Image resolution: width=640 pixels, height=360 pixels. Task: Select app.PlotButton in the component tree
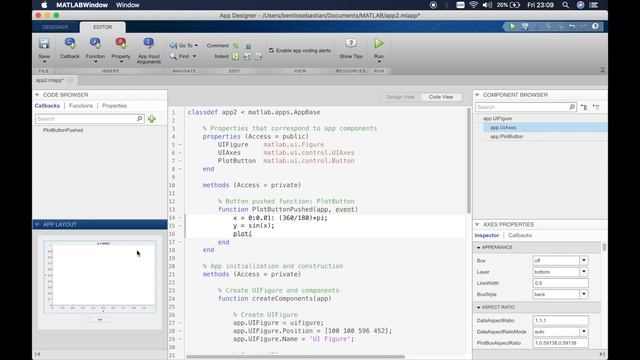pyautogui.click(x=507, y=136)
